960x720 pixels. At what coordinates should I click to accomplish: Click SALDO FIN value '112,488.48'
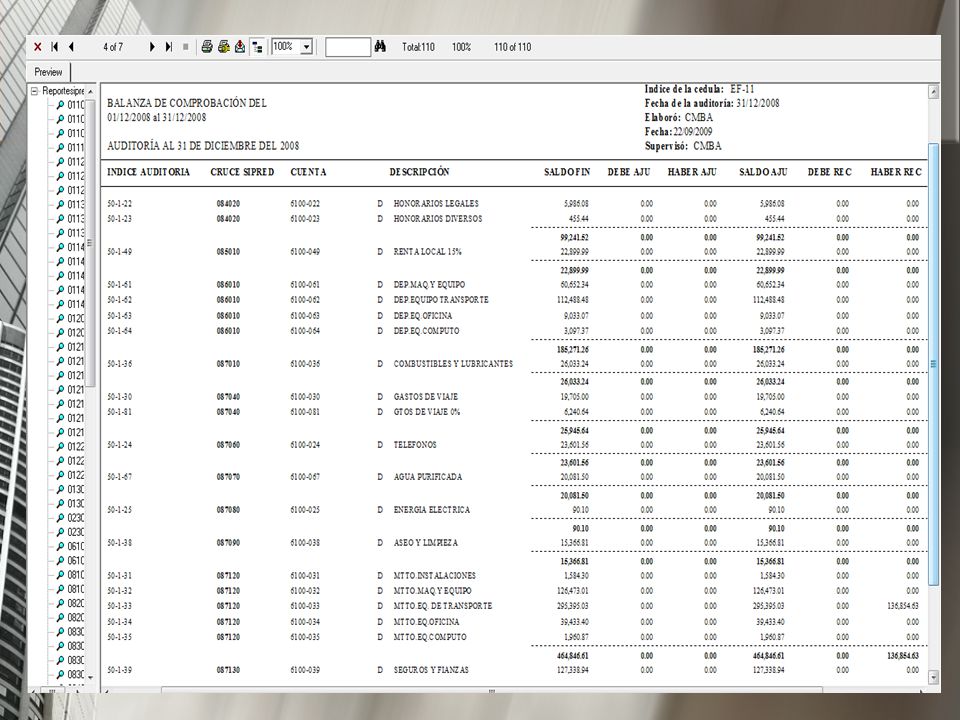tap(574, 300)
